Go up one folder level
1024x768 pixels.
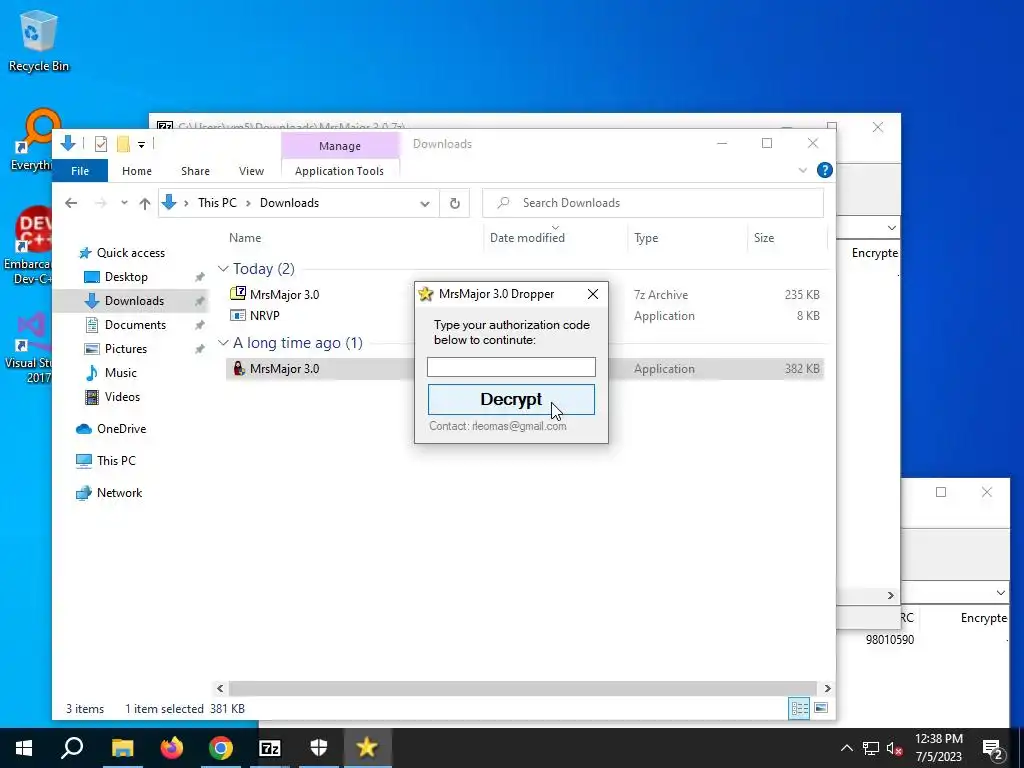coord(145,203)
